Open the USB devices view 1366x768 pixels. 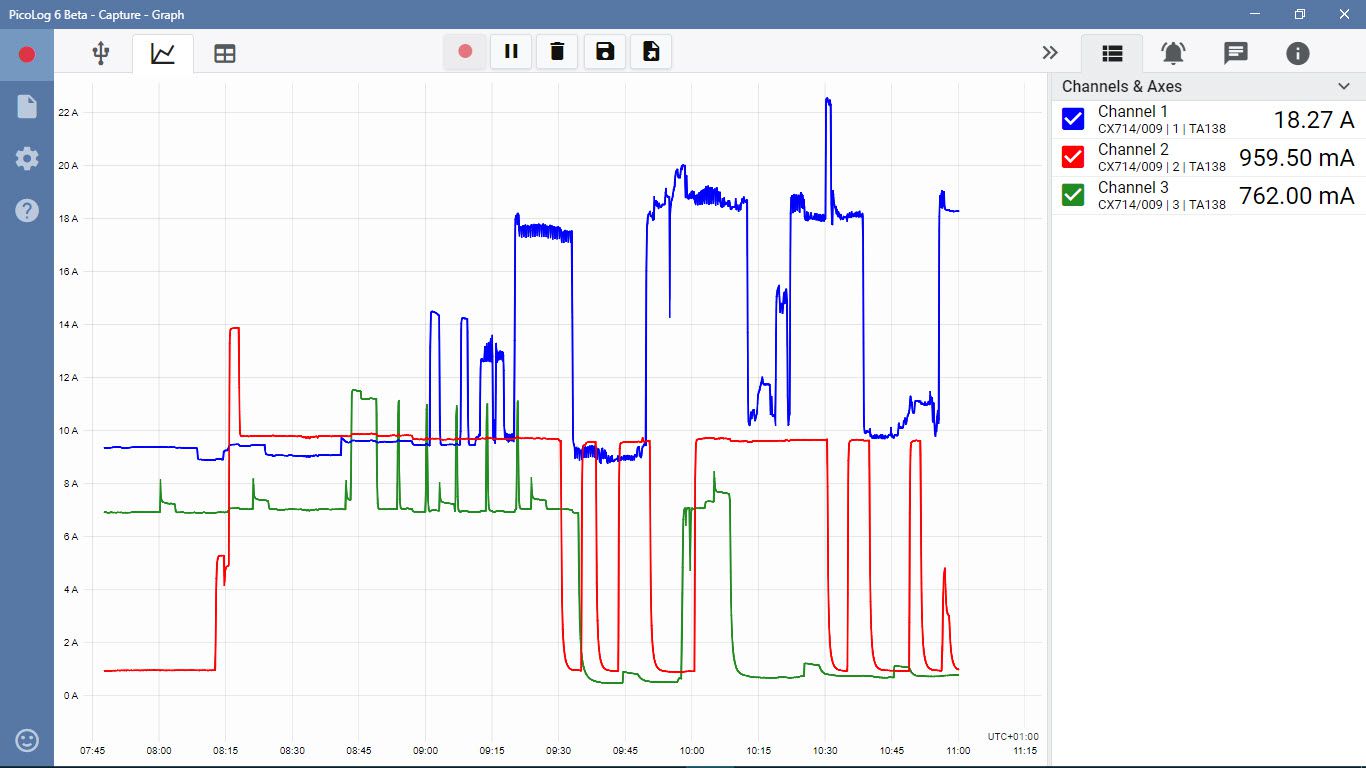click(x=100, y=53)
